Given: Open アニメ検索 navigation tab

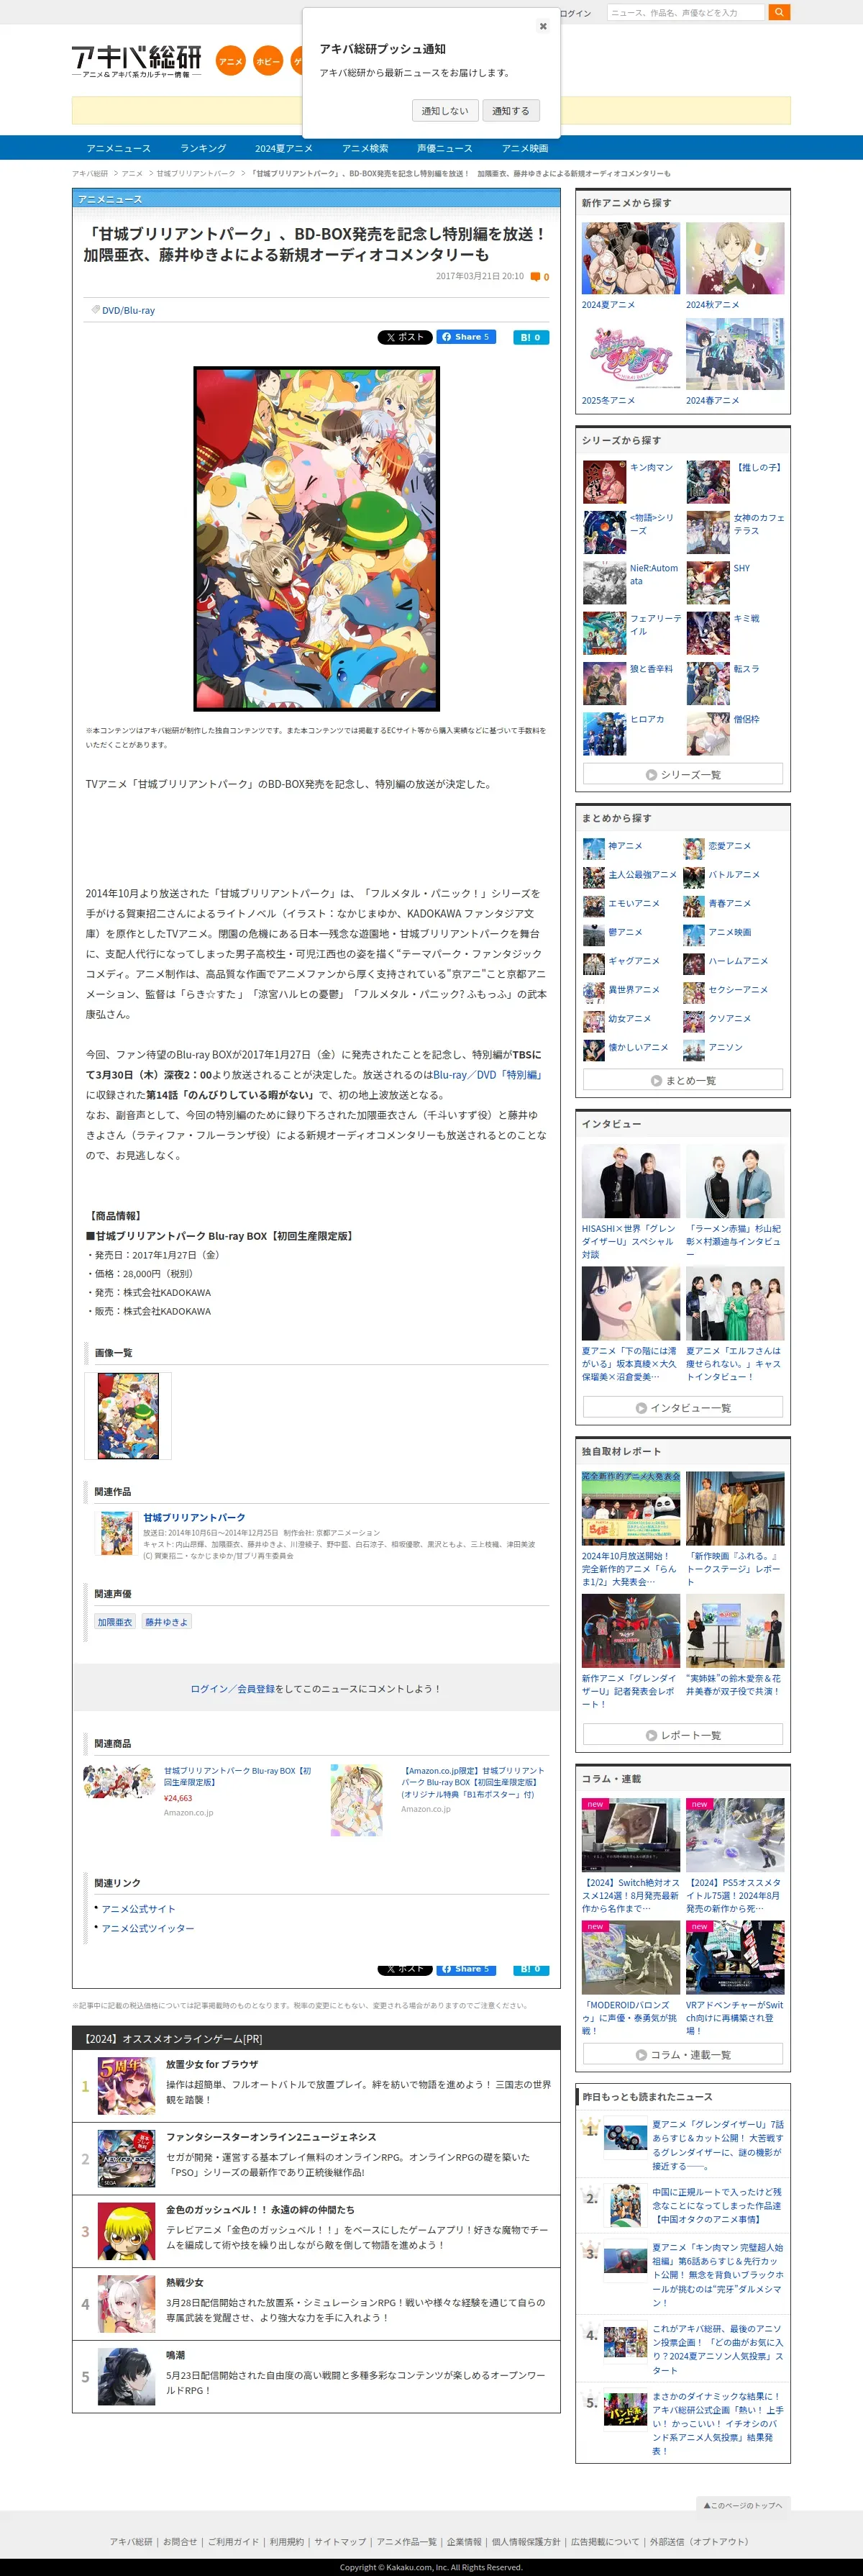Looking at the screenshot, I should click(x=365, y=148).
